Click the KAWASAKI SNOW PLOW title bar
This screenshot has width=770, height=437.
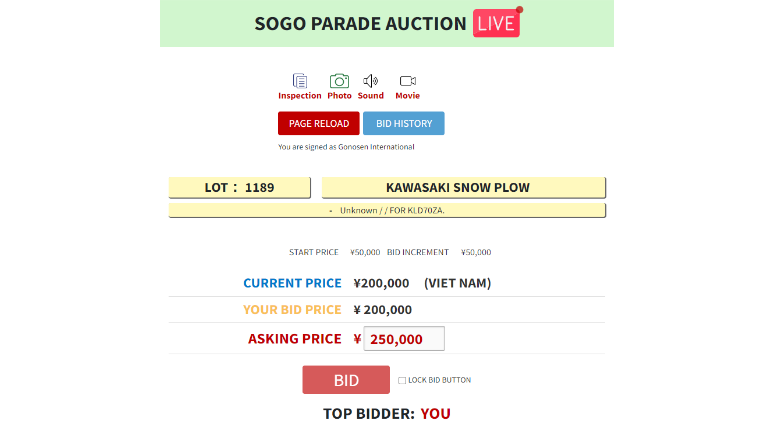[464, 187]
